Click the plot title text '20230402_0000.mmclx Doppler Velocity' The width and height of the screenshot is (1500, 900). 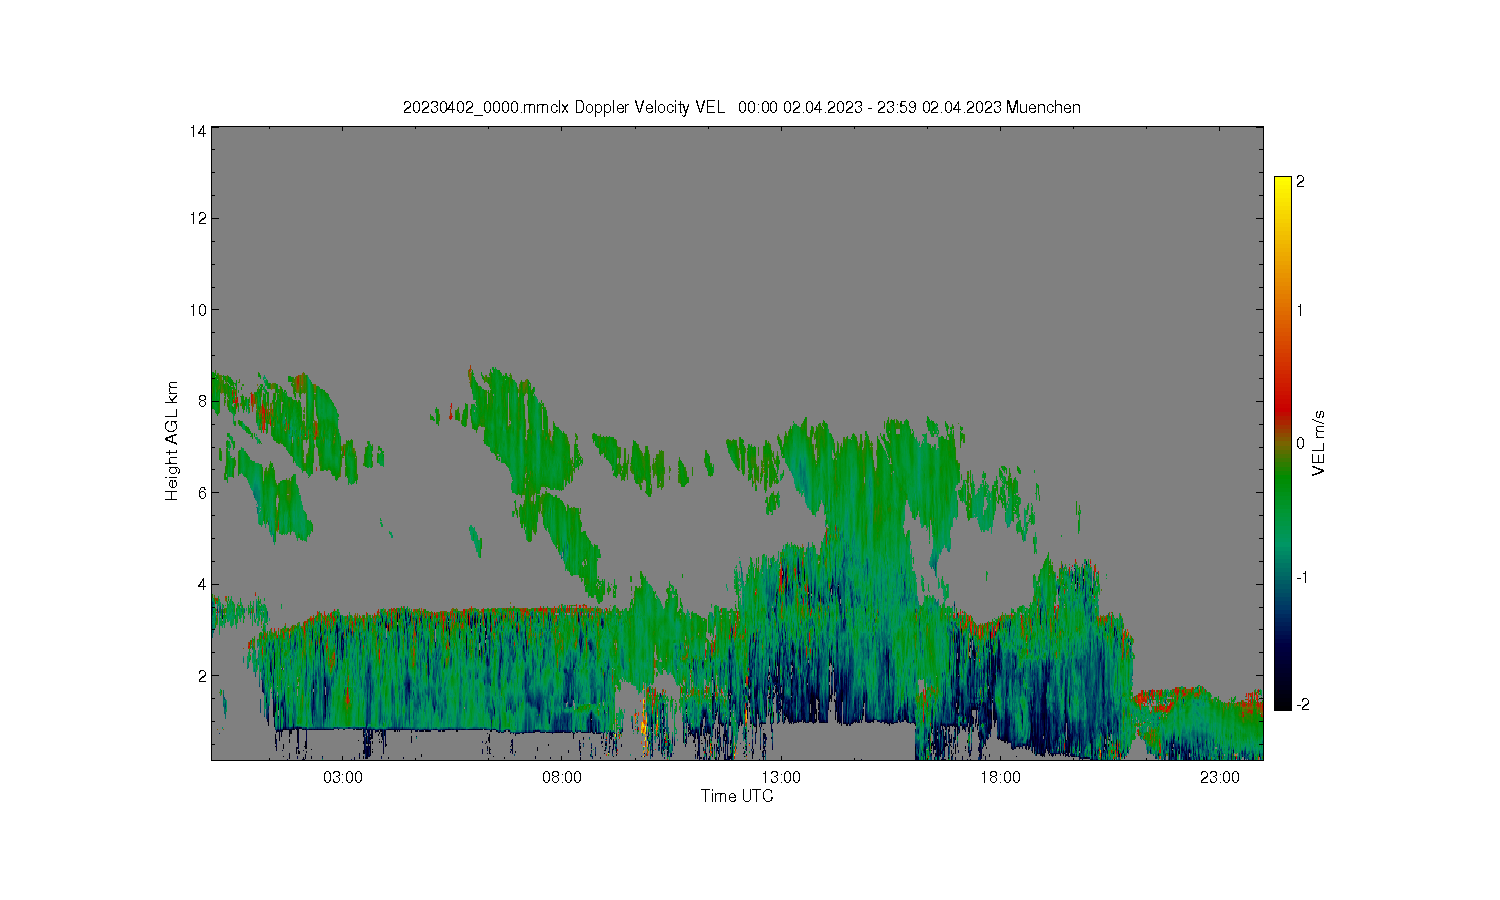pos(546,108)
